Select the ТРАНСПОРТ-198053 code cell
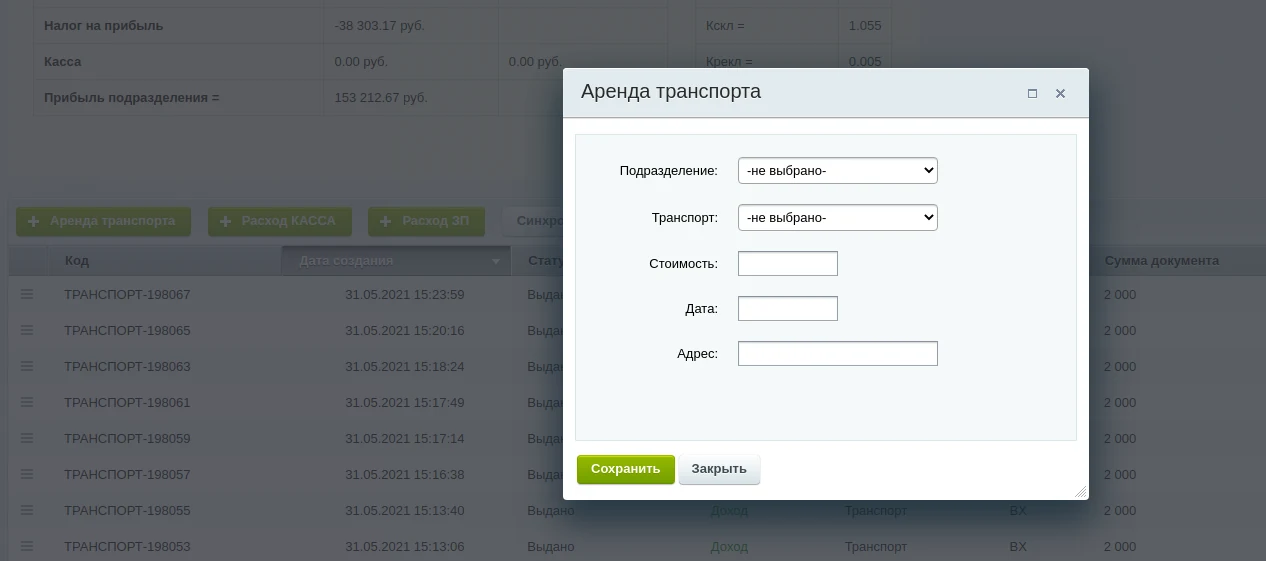This screenshot has width=1266, height=561. pyautogui.click(x=127, y=547)
